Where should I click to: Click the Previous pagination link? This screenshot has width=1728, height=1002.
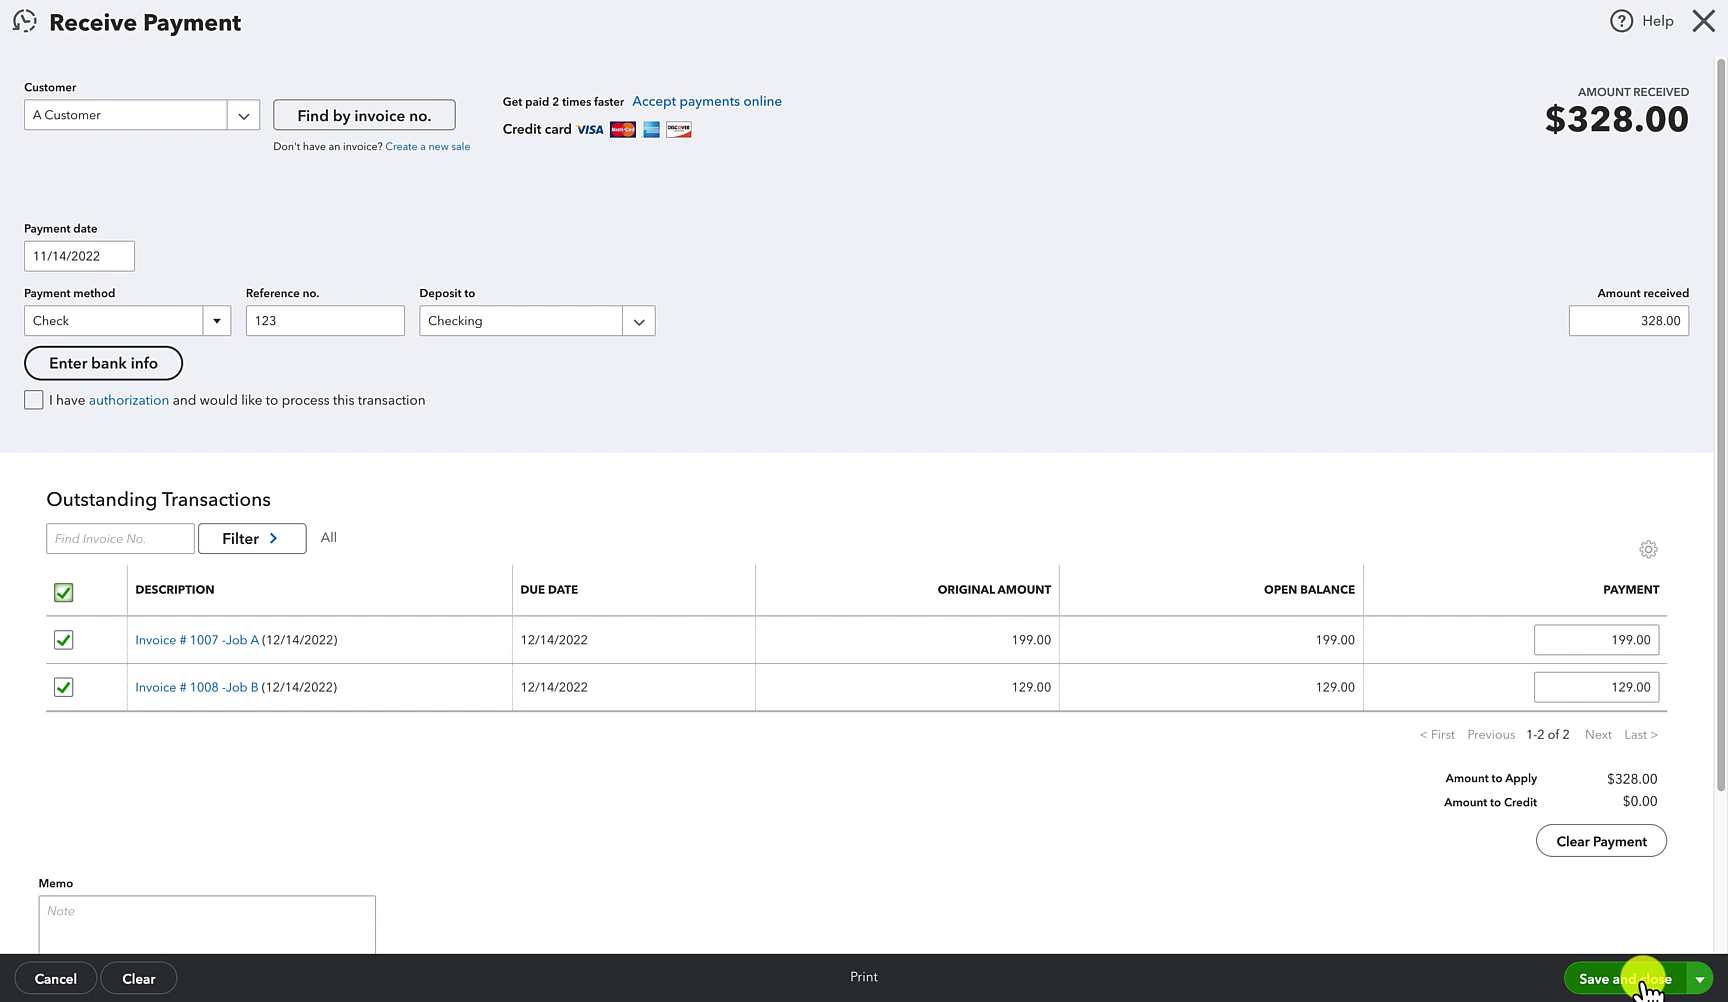1491,735
